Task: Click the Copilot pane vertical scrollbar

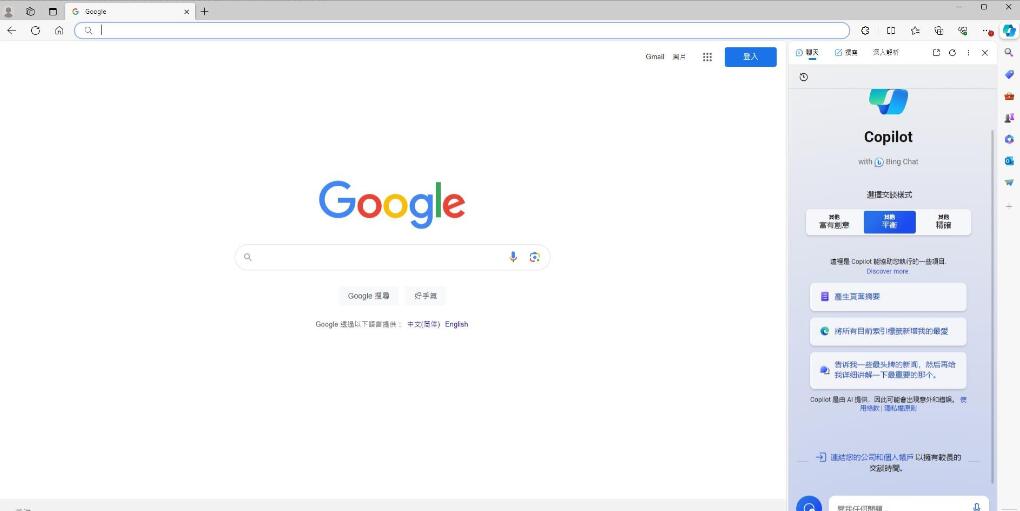Action: 993,306
